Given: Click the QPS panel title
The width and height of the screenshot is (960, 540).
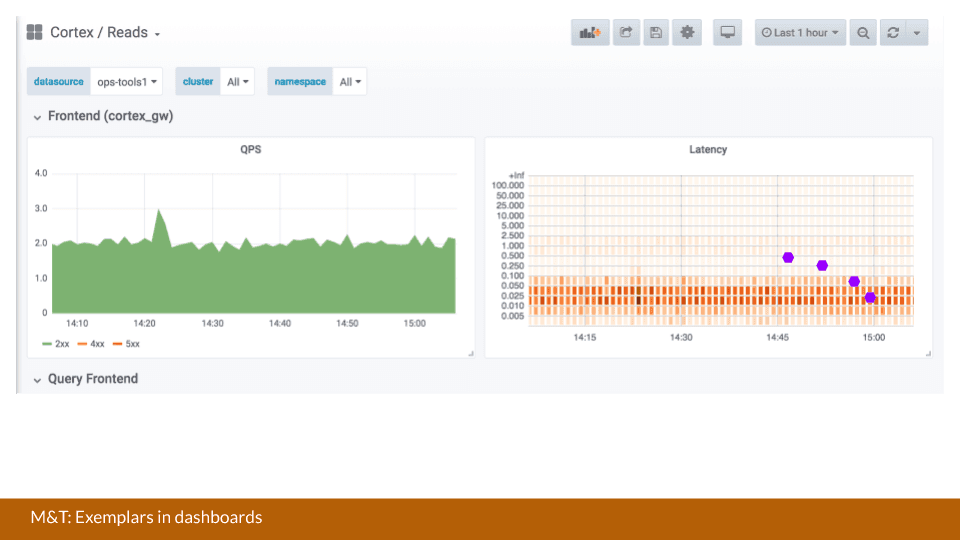Looking at the screenshot, I should pos(250,149).
